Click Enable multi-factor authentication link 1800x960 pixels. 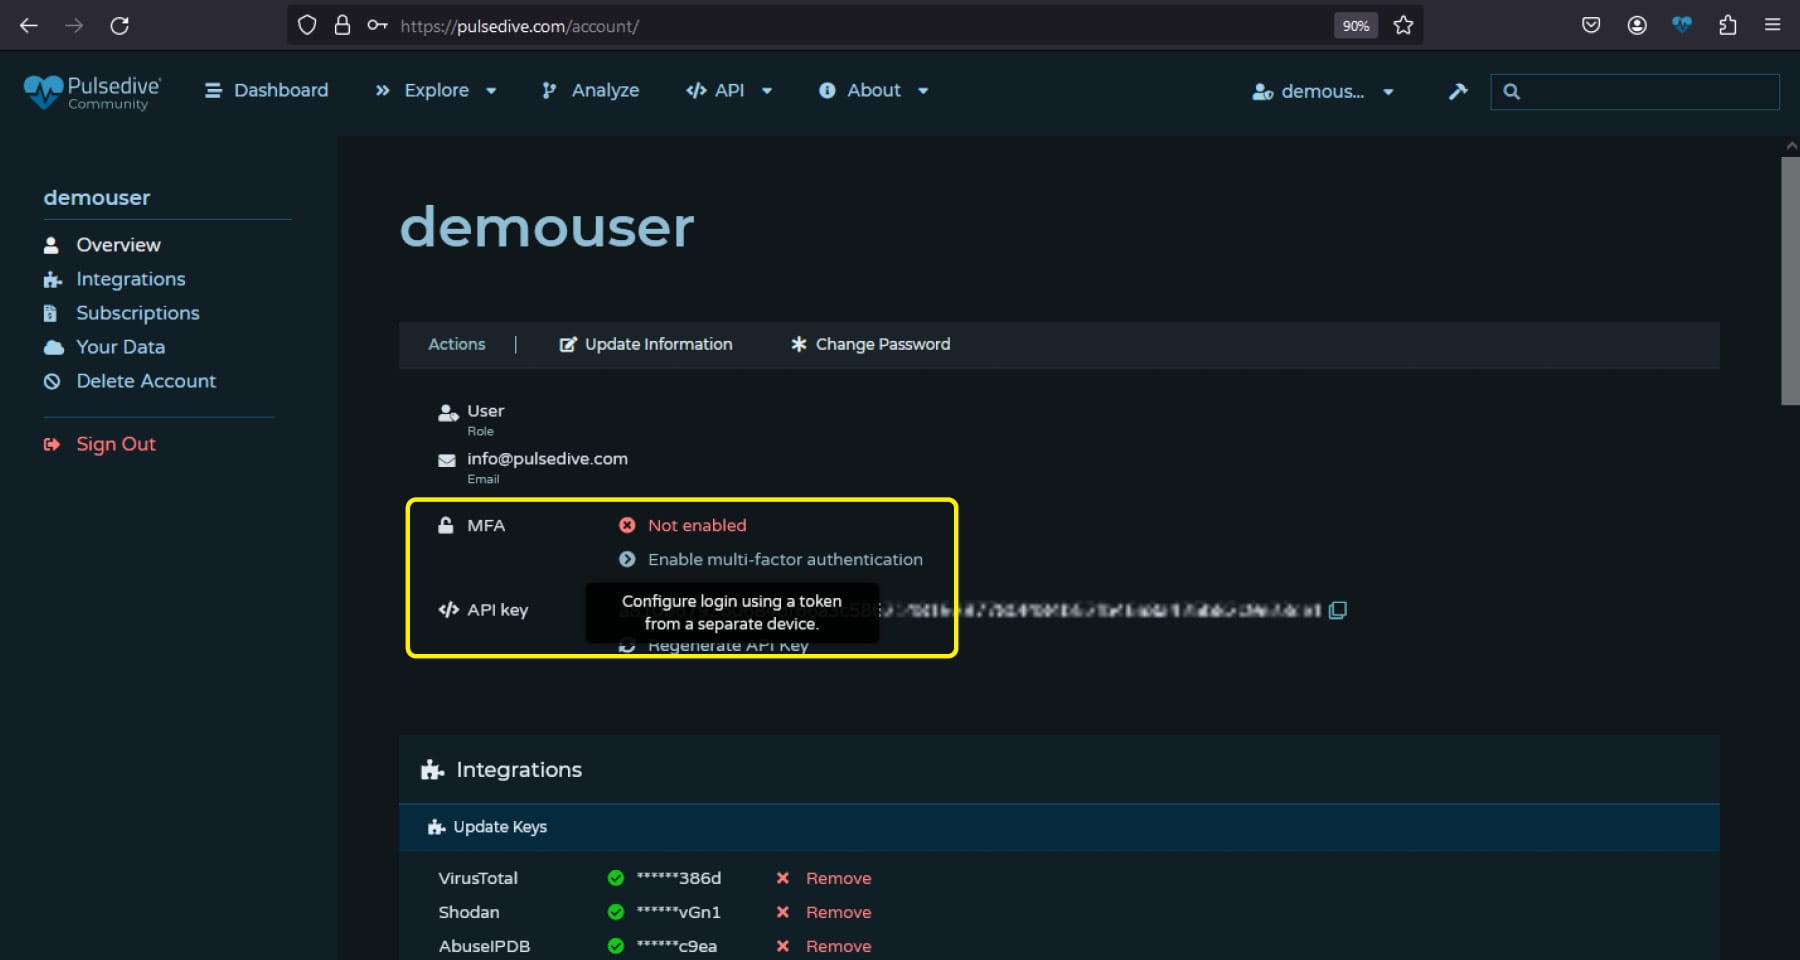[785, 560]
